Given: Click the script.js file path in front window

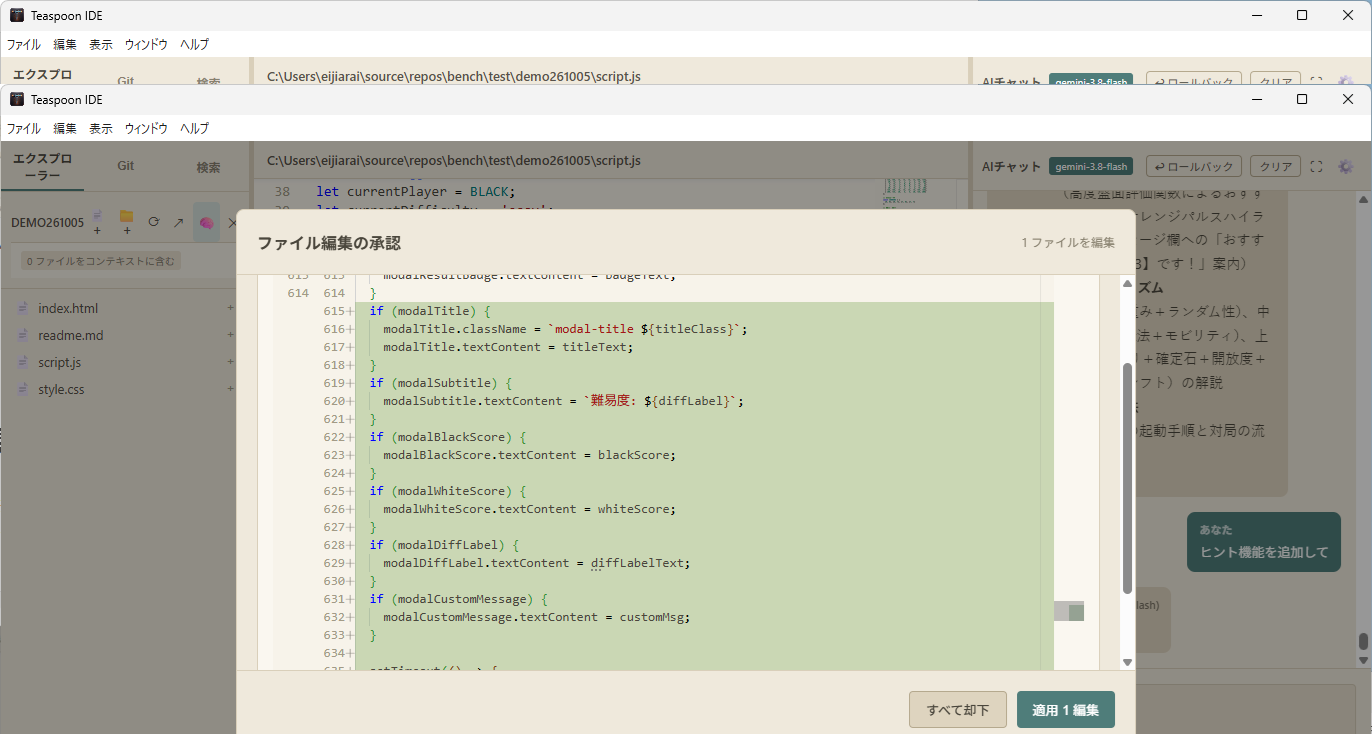Looking at the screenshot, I should click(453, 160).
